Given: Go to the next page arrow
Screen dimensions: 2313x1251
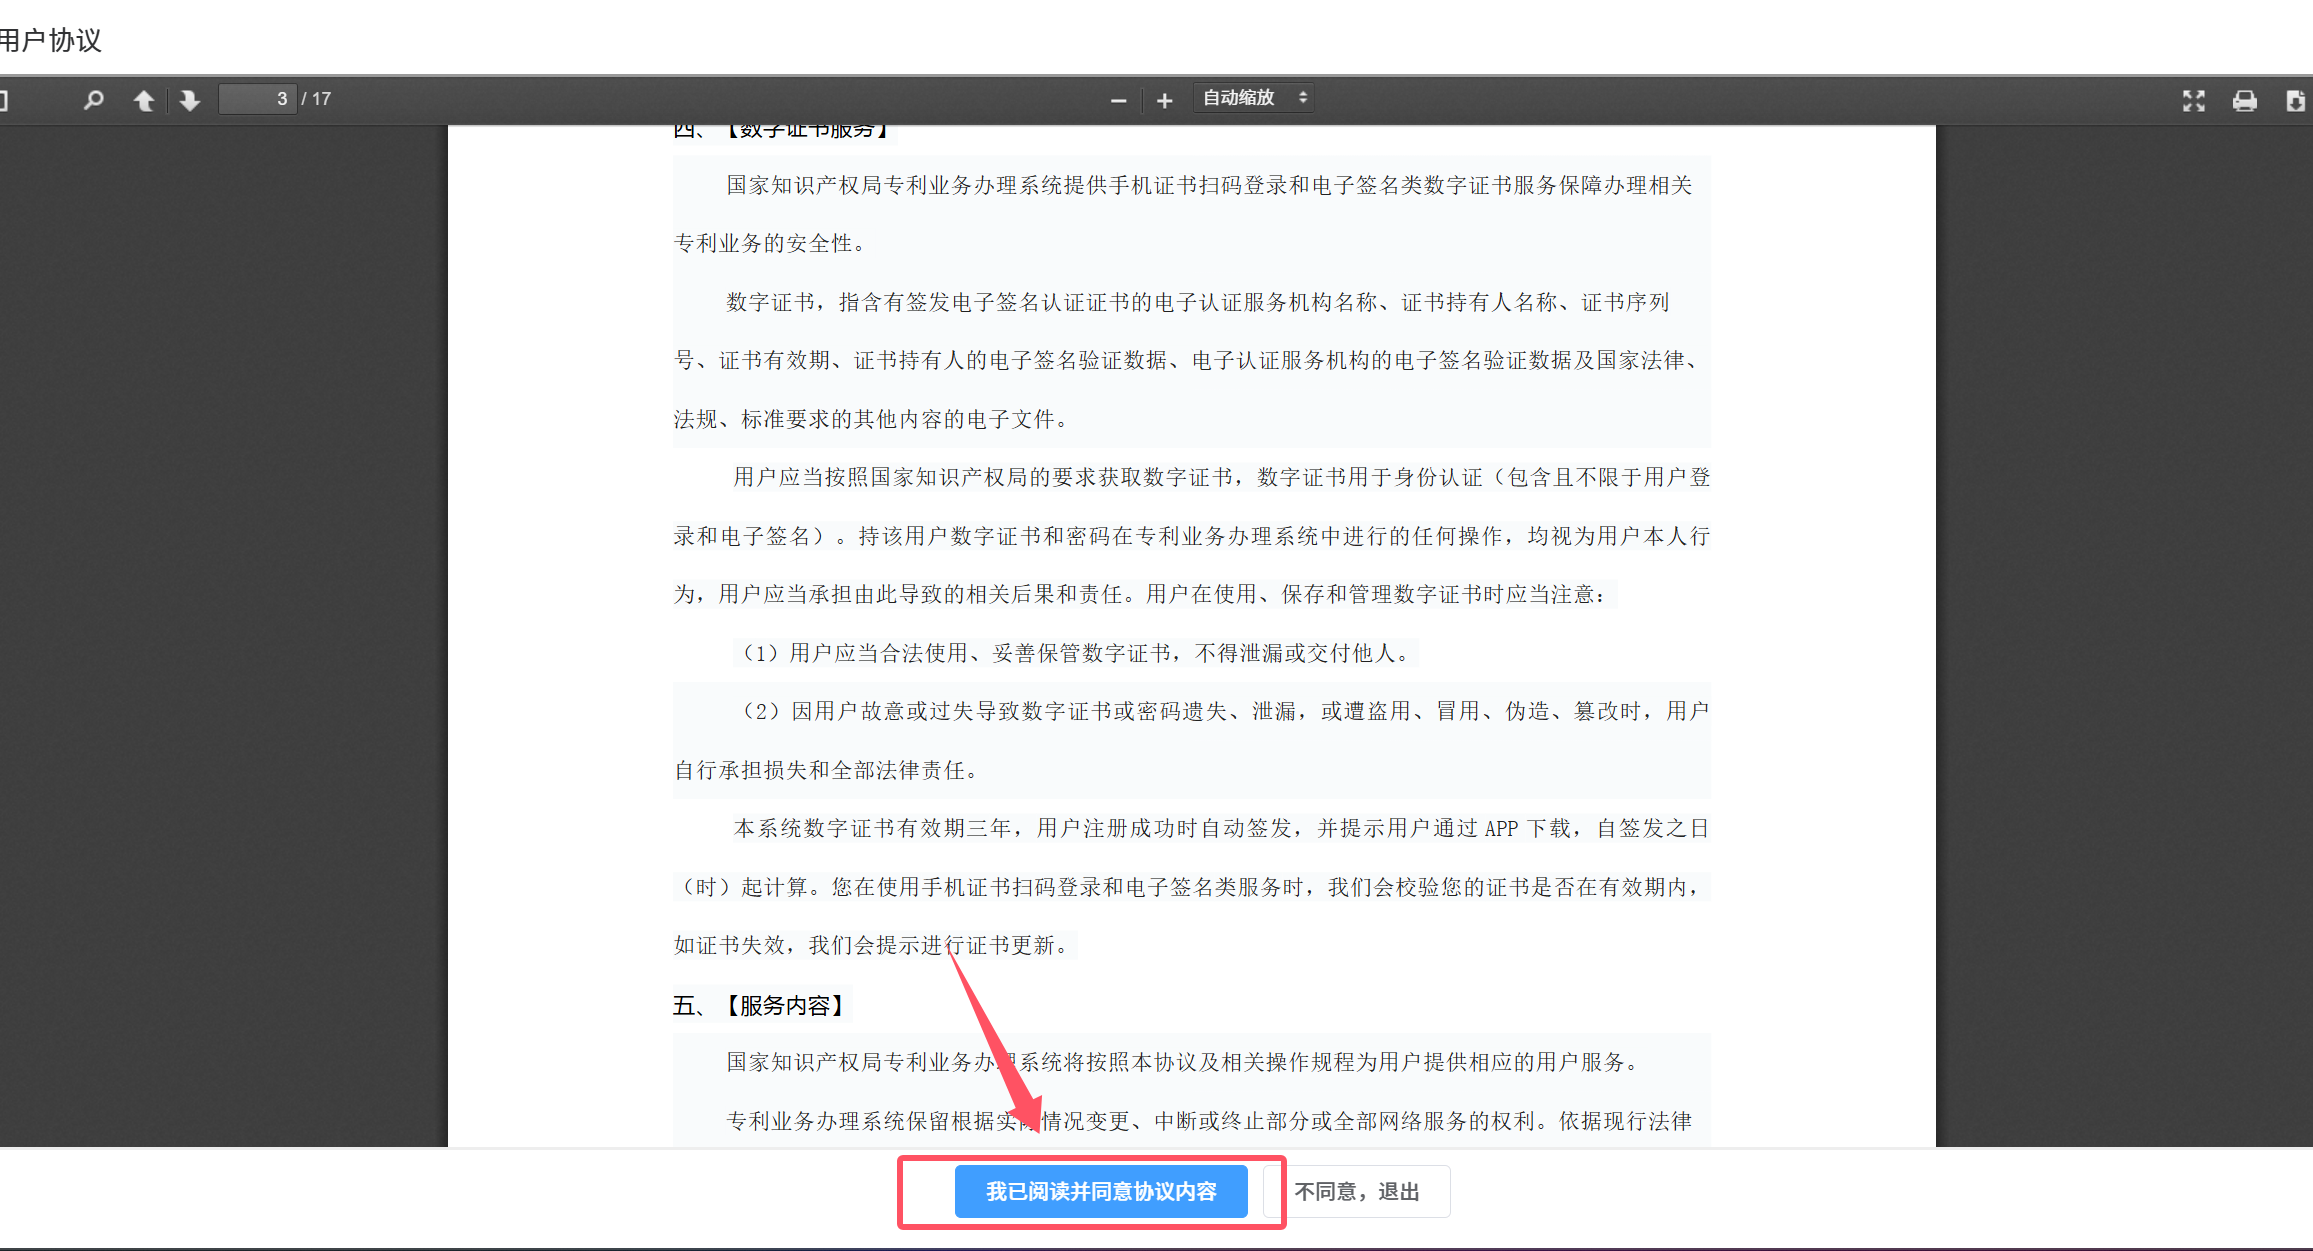Looking at the screenshot, I should [189, 100].
